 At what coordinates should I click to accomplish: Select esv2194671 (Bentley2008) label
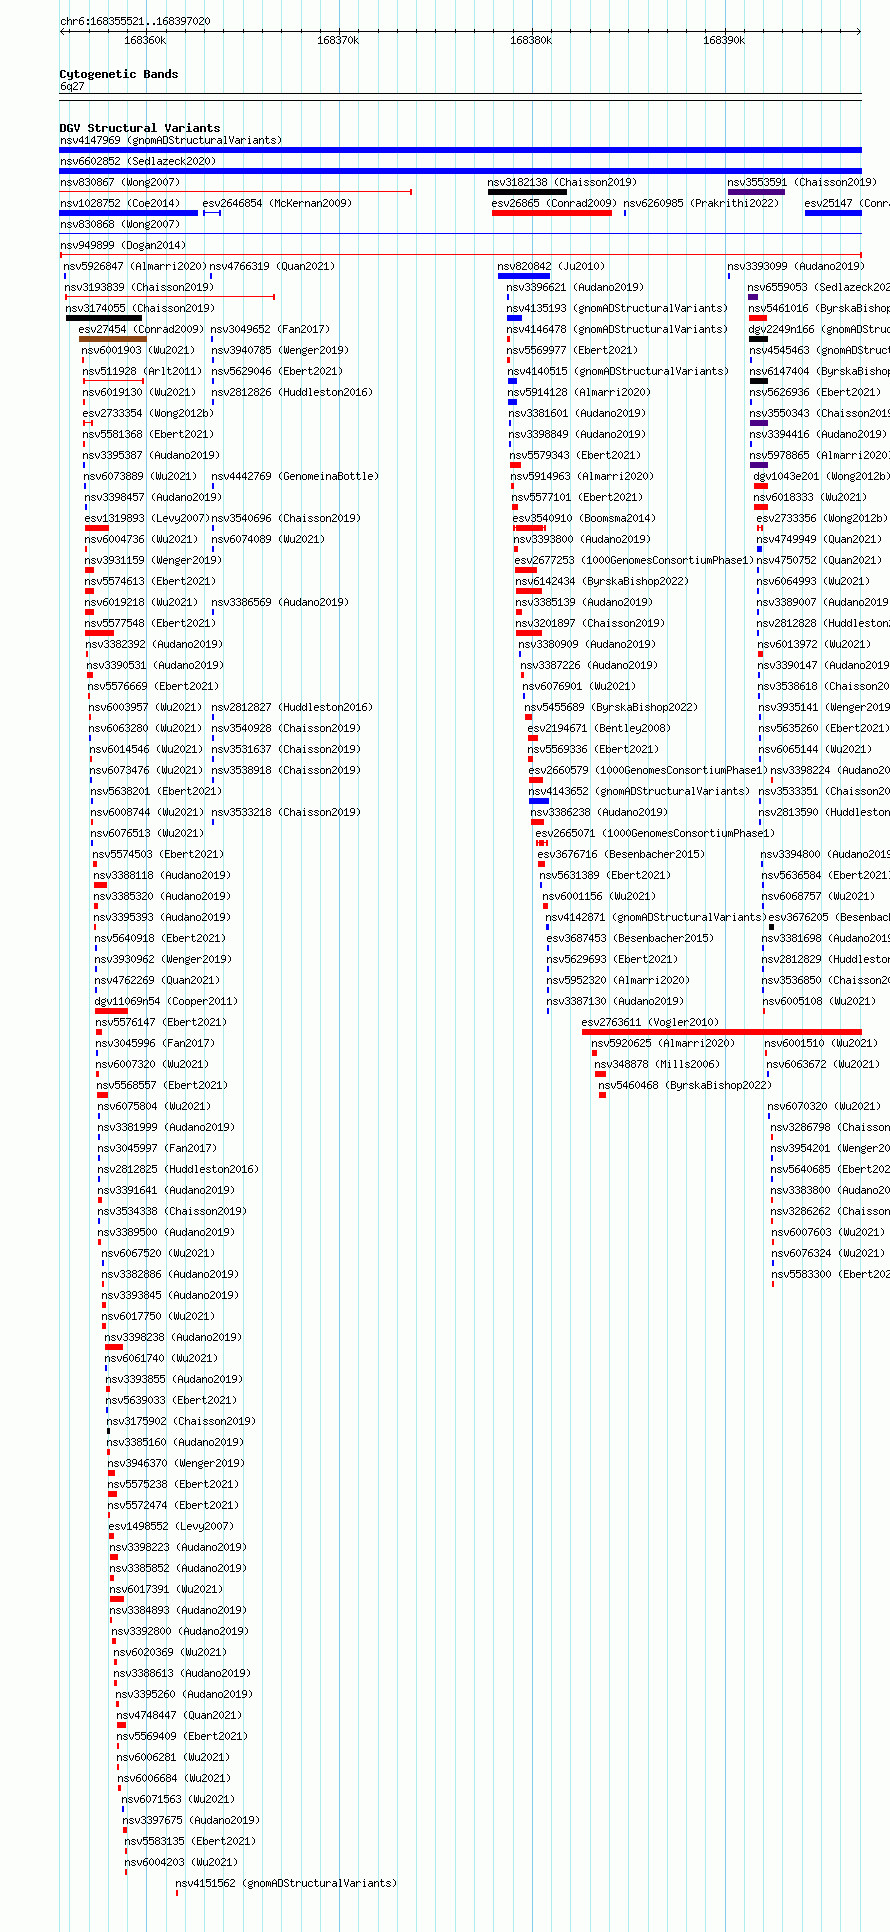600,728
